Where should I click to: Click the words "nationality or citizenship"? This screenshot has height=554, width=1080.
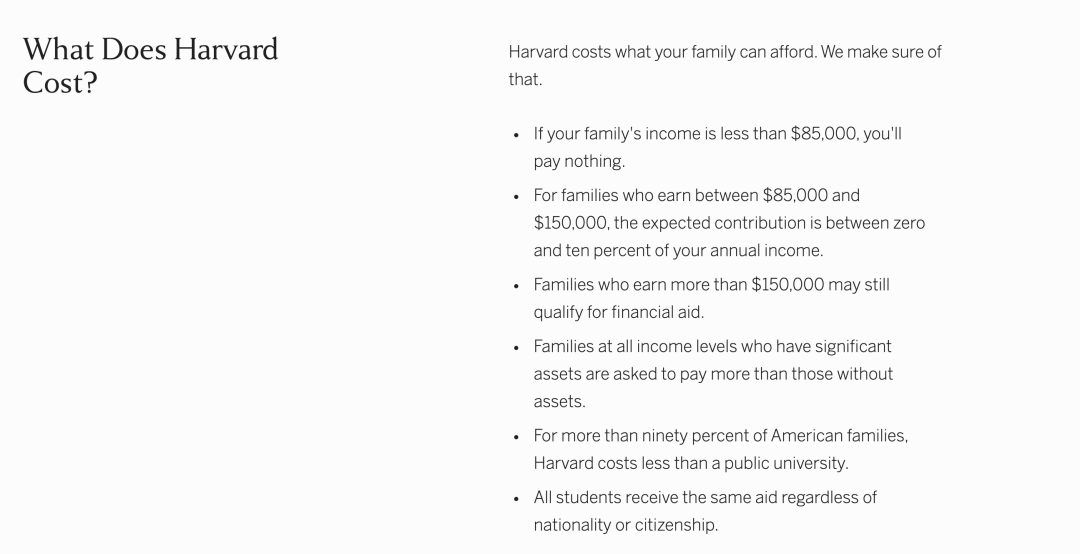[x=625, y=525]
